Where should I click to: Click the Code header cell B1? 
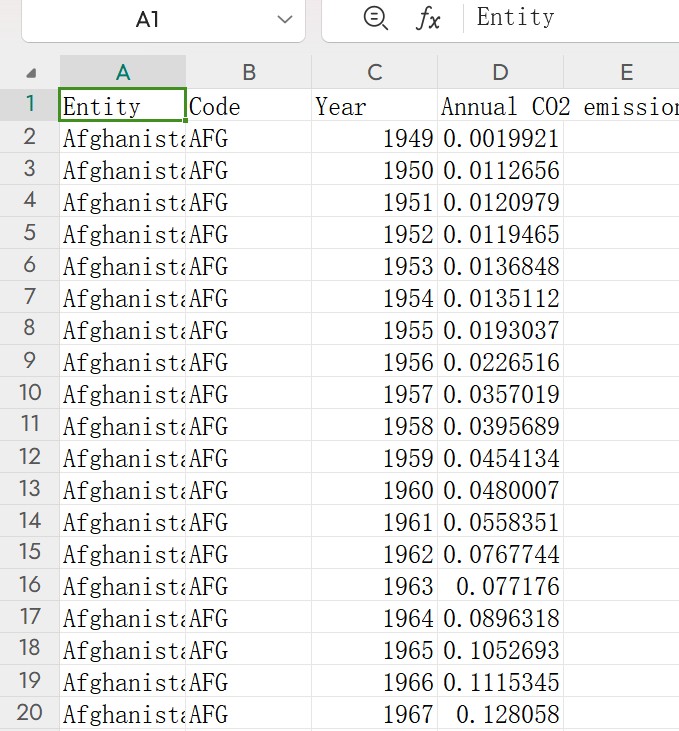(x=249, y=106)
